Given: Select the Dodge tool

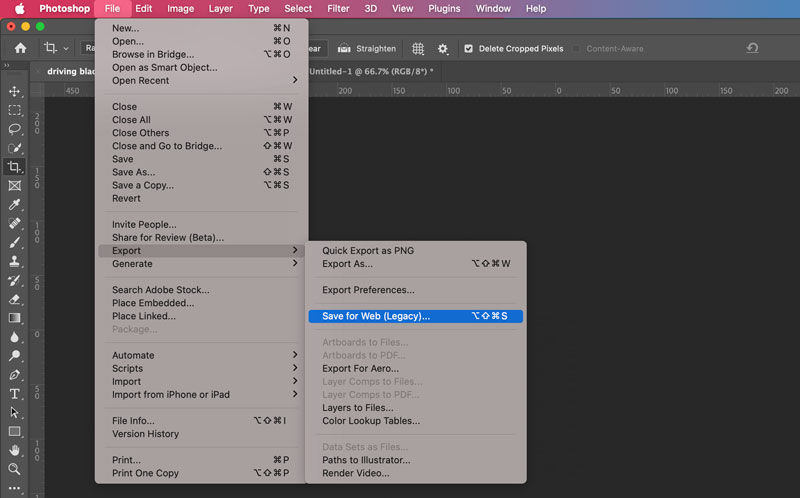Looking at the screenshot, I should 14,356.
